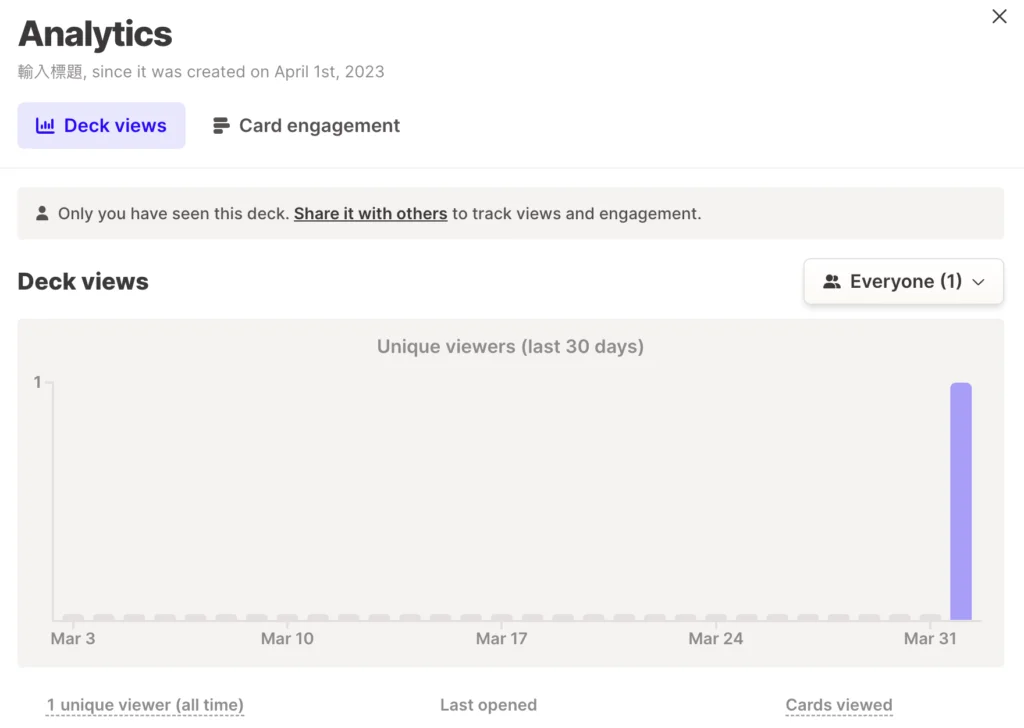Viewport: 1024px width, 728px height.
Task: Click the Analytics heading title
Action: click(x=95, y=34)
